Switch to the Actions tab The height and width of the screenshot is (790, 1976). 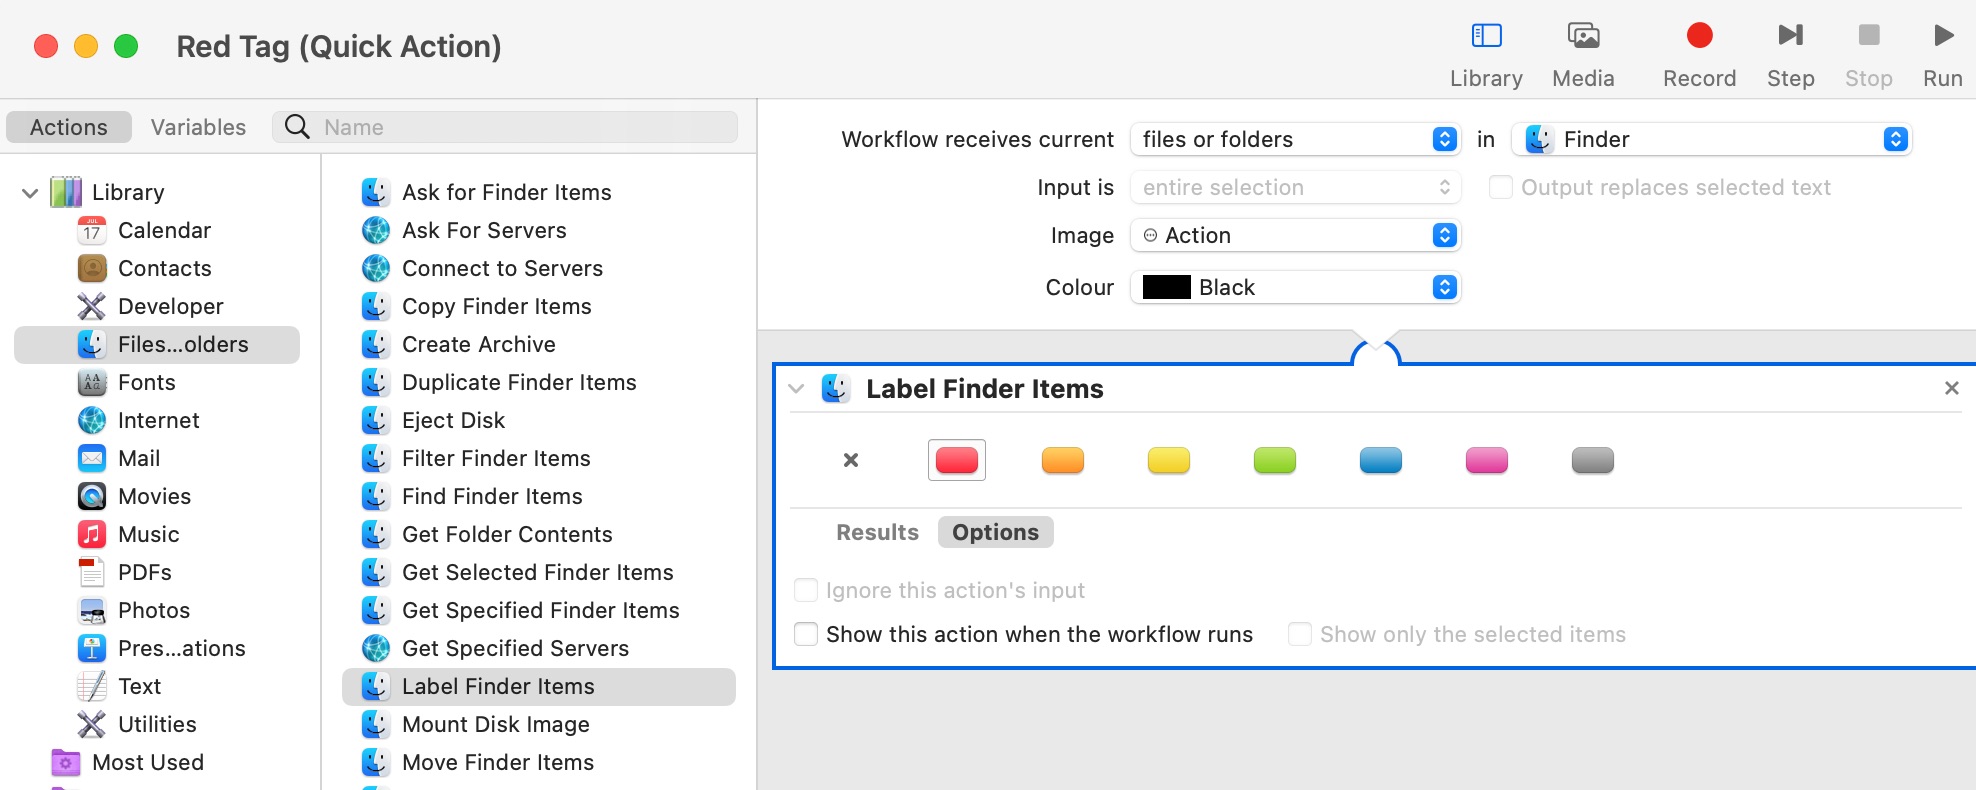click(x=68, y=127)
